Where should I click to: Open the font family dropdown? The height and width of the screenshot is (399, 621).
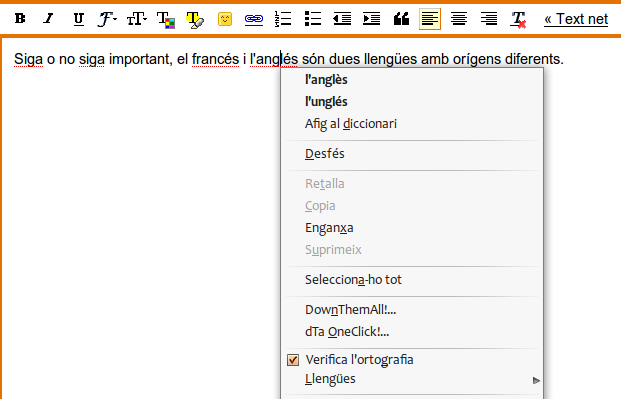107,19
